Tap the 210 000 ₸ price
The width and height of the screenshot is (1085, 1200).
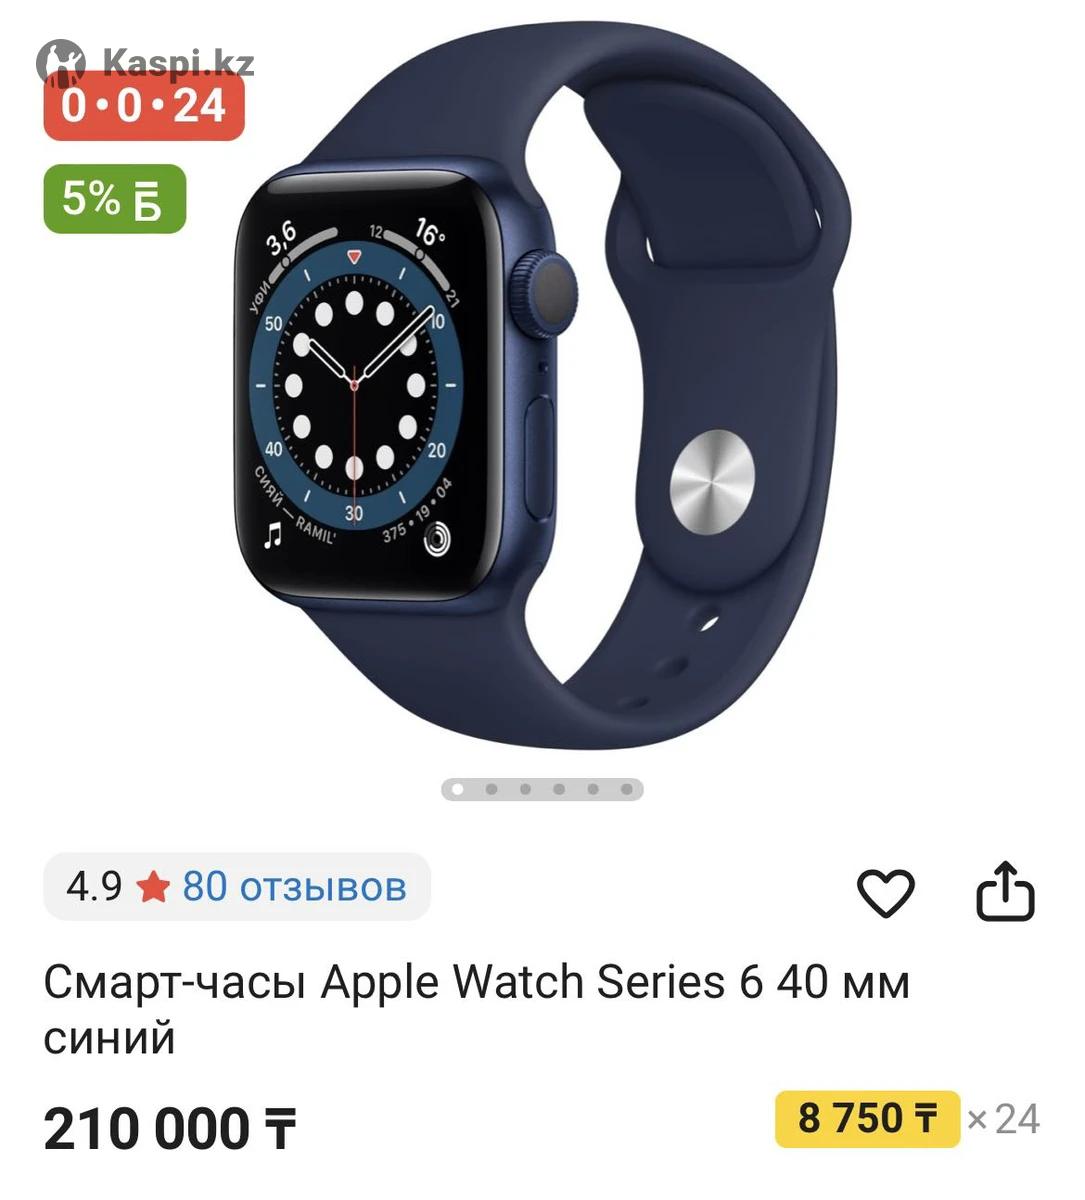[170, 1129]
